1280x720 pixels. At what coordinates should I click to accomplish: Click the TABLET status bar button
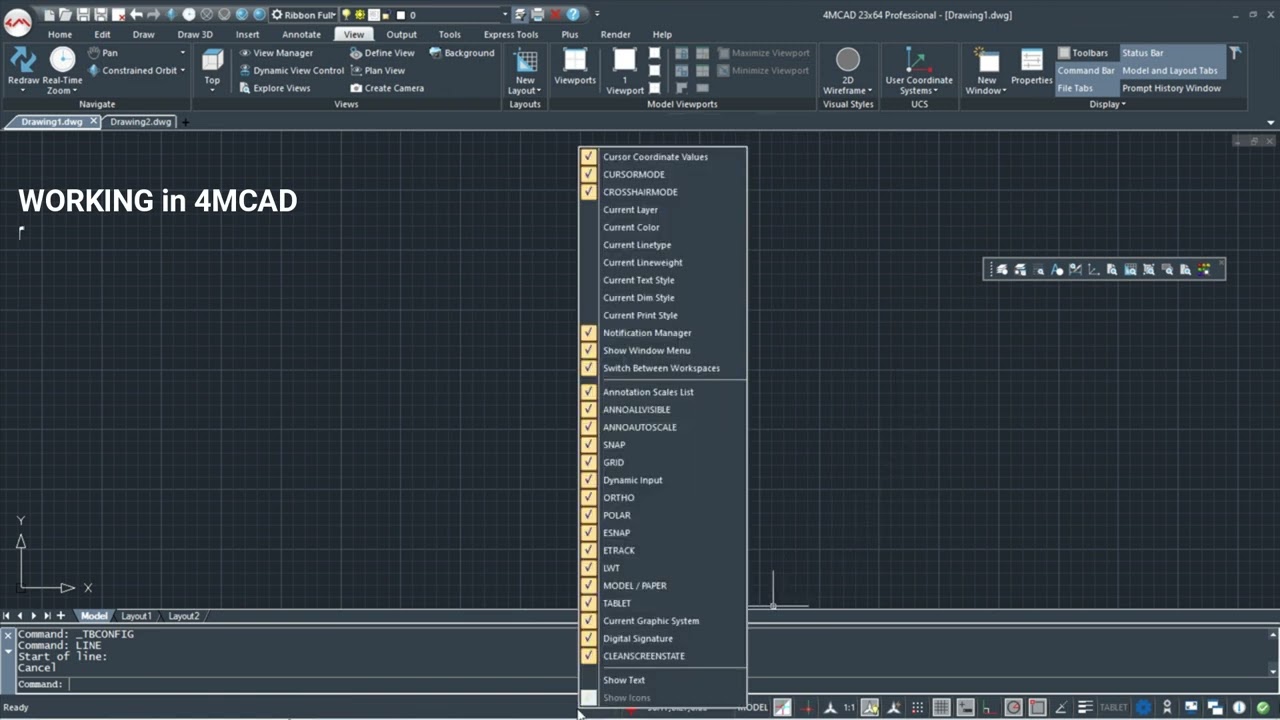[x=1114, y=708]
